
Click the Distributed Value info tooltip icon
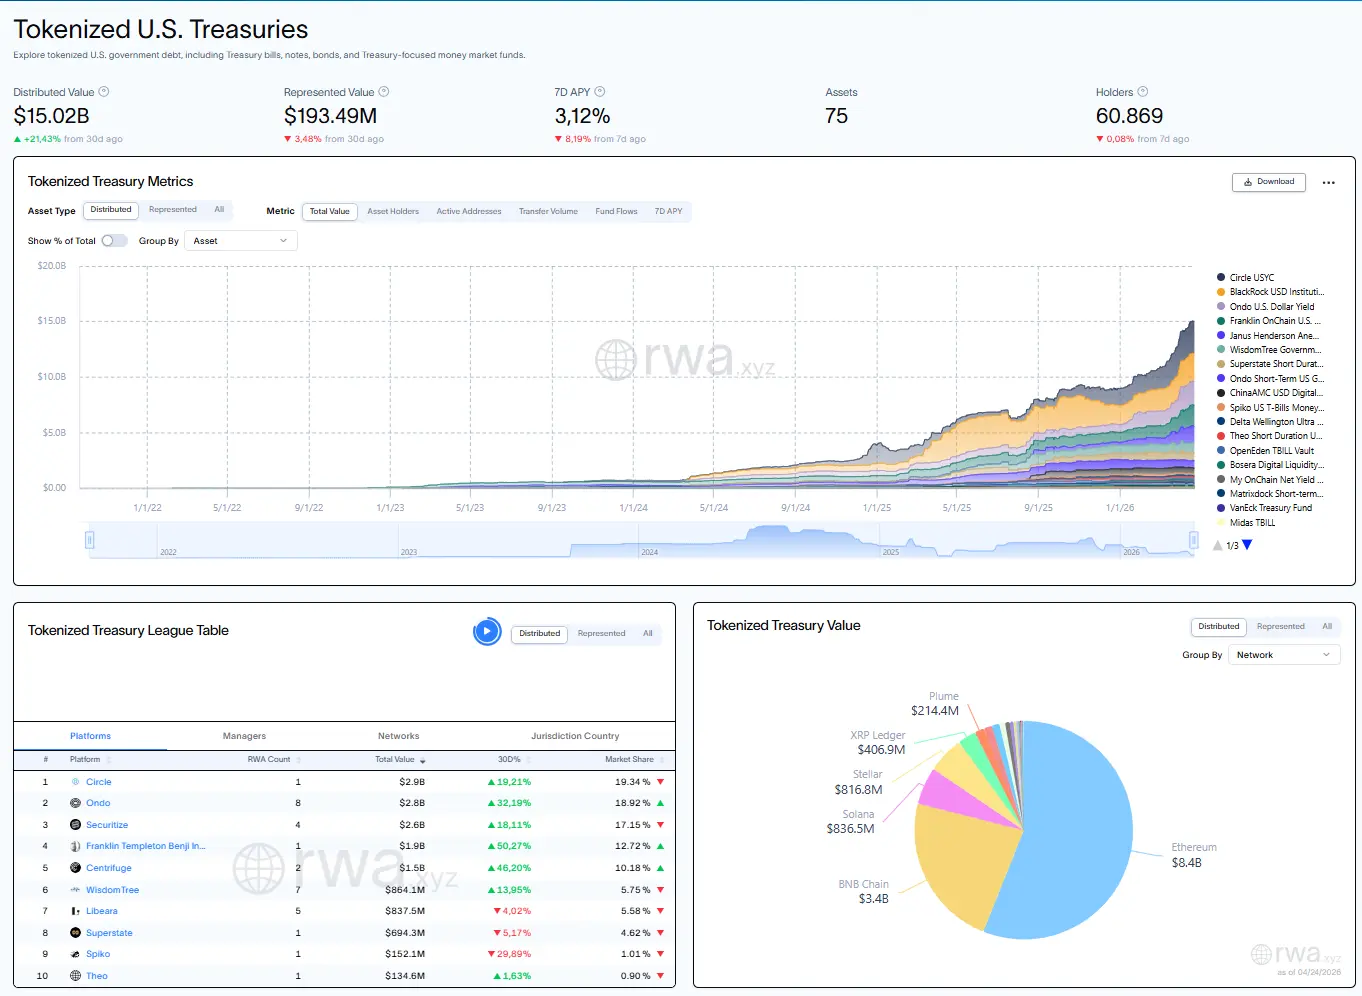coord(102,91)
